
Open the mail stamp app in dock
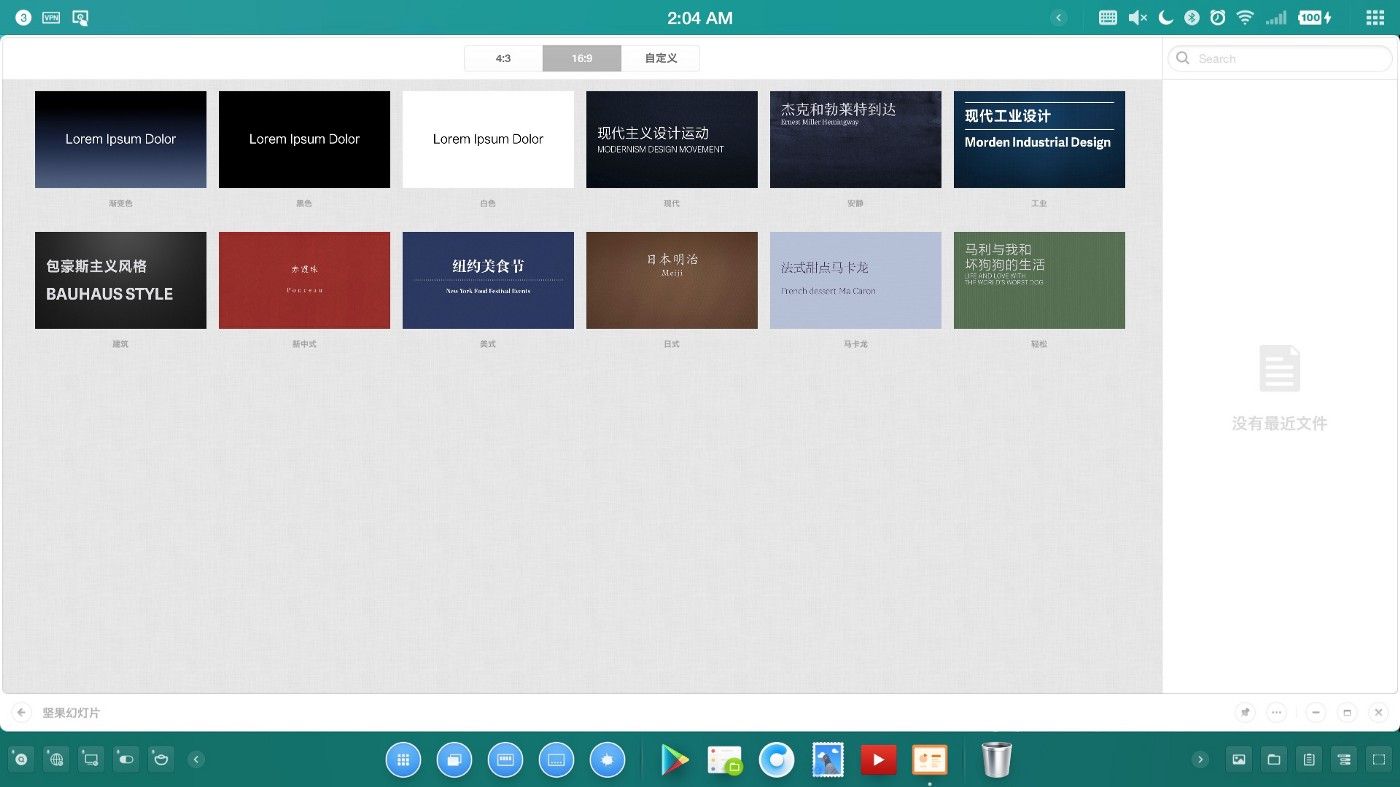(x=827, y=760)
